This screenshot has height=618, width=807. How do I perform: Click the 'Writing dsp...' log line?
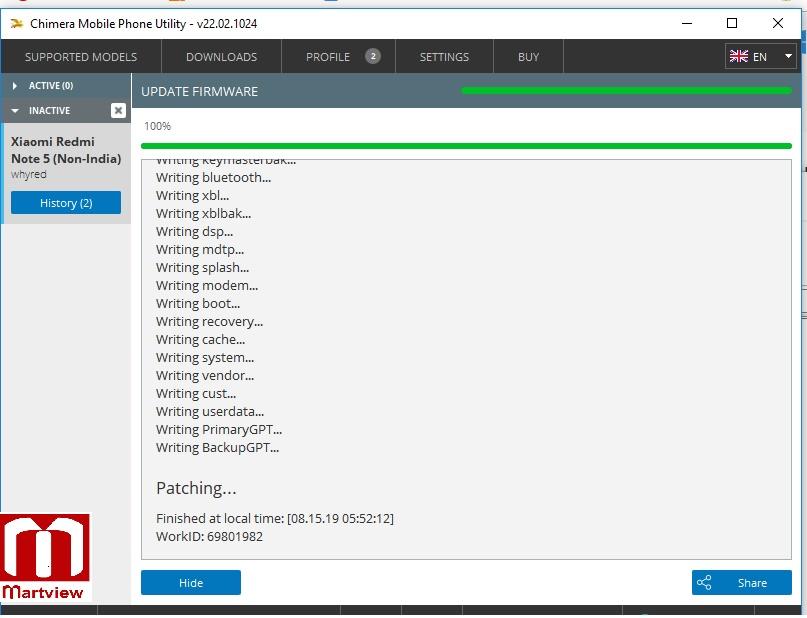pyautogui.click(x=195, y=232)
